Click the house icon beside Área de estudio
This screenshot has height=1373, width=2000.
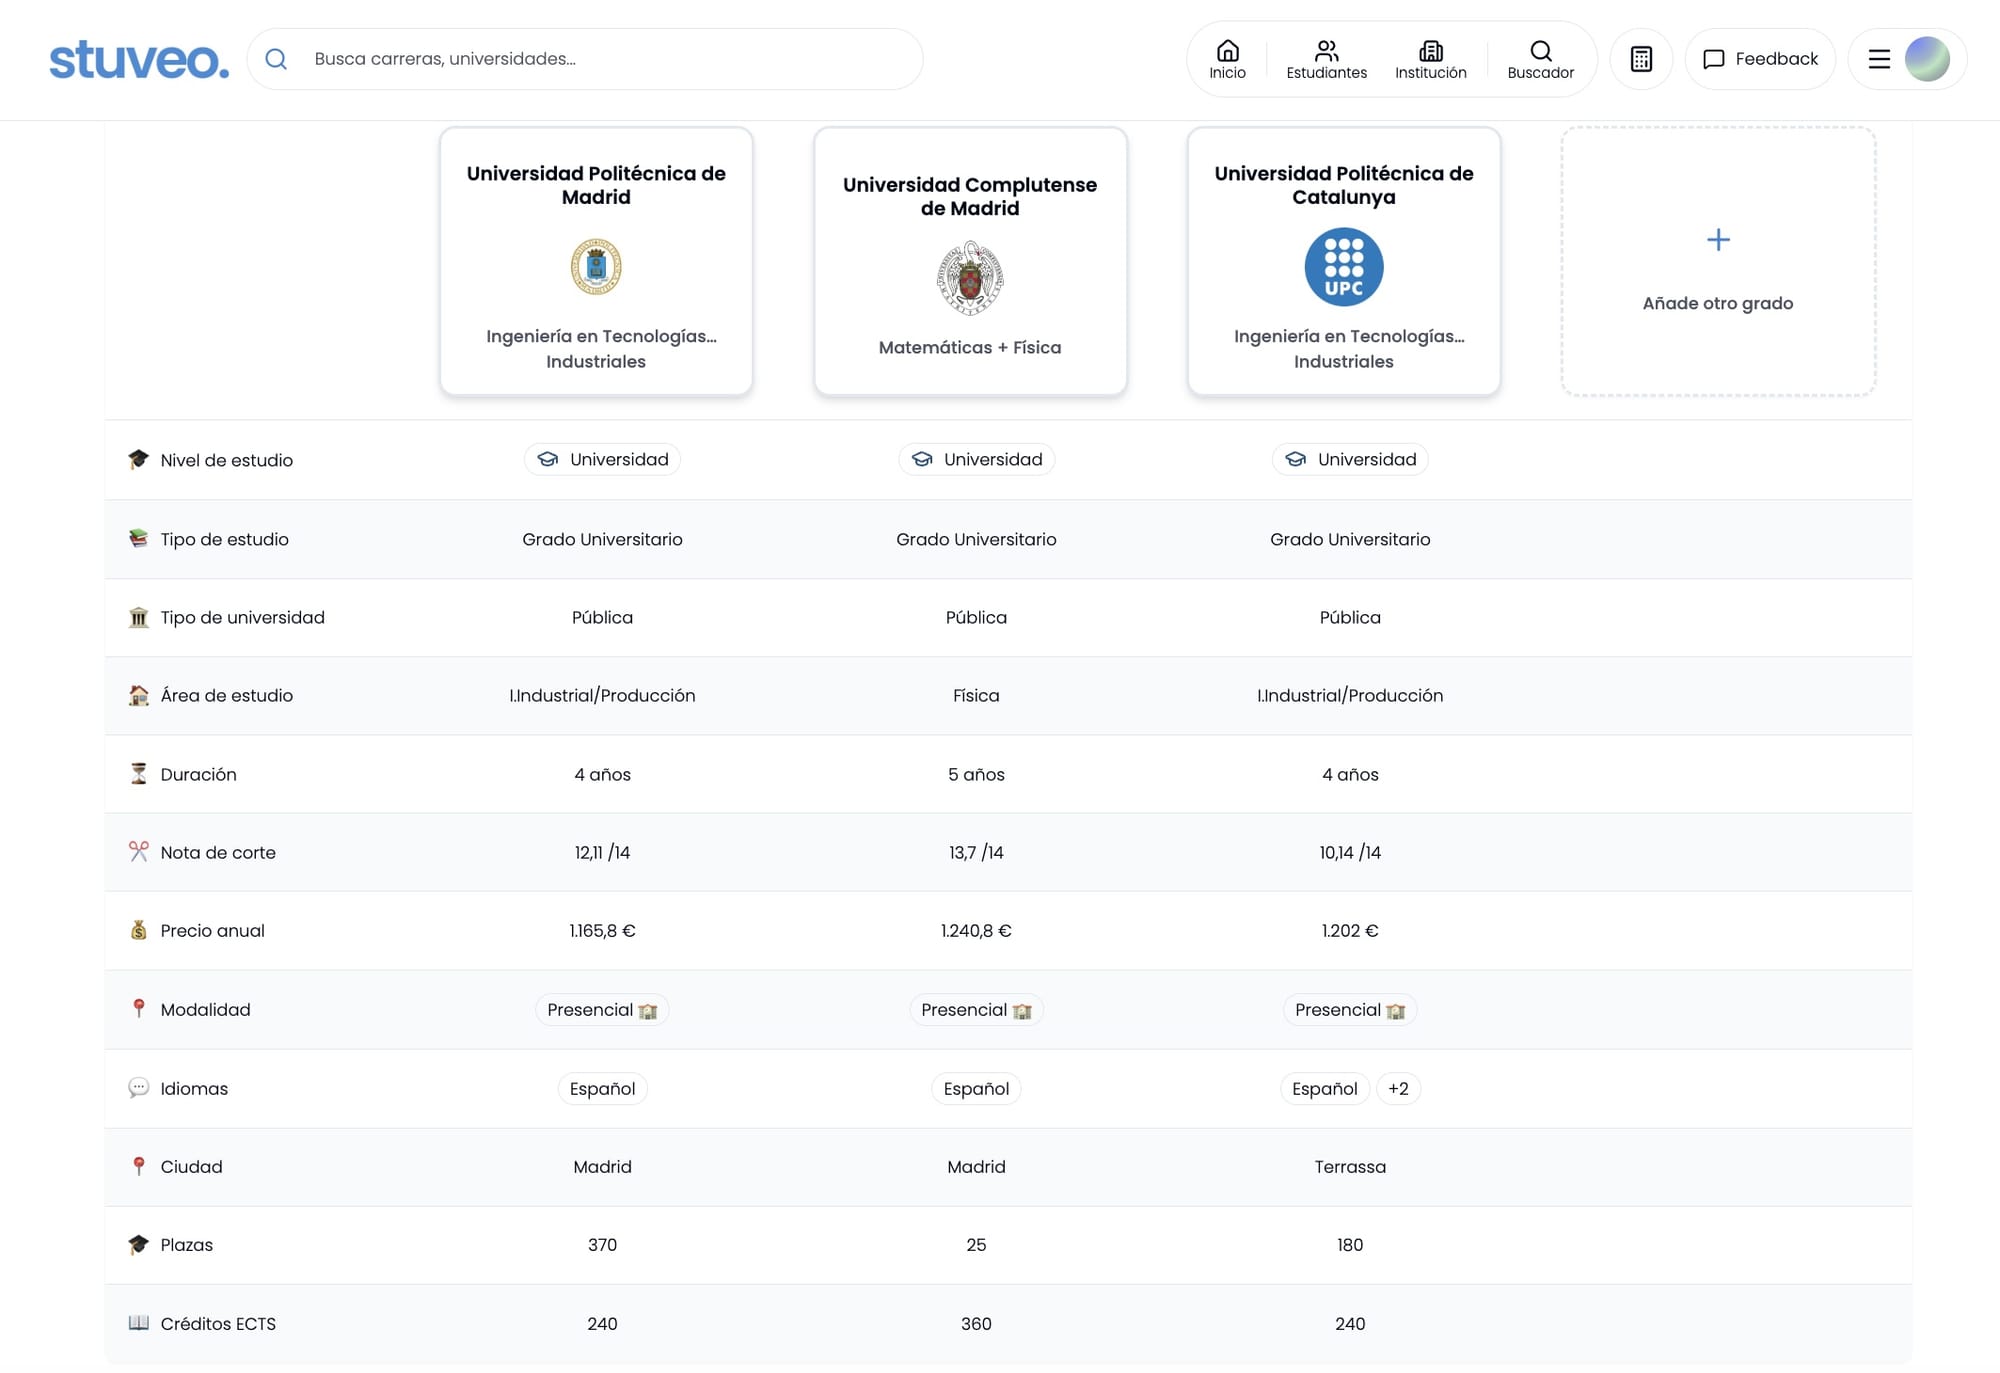point(138,695)
